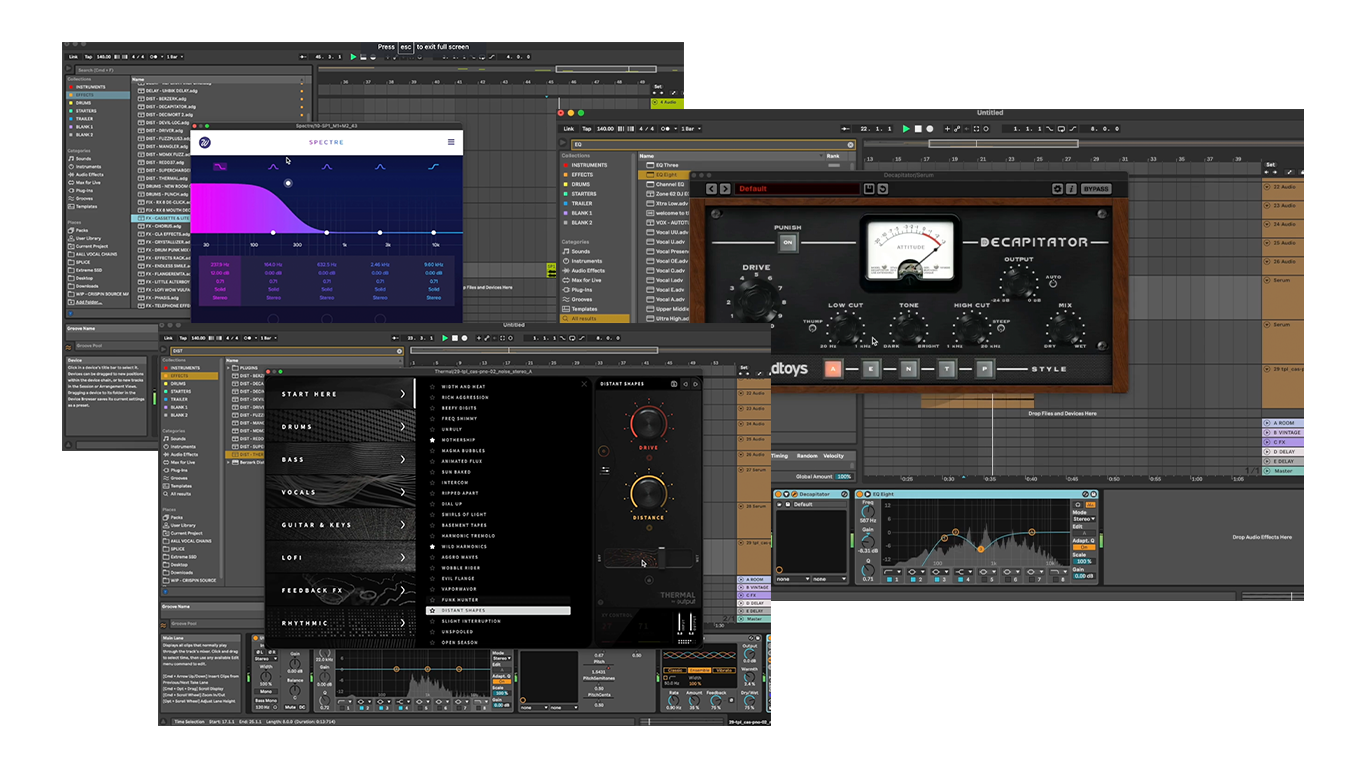The image size is (1366, 768).
Task: Select EQ Three in the browser results
Action: pyautogui.click(x=667, y=165)
